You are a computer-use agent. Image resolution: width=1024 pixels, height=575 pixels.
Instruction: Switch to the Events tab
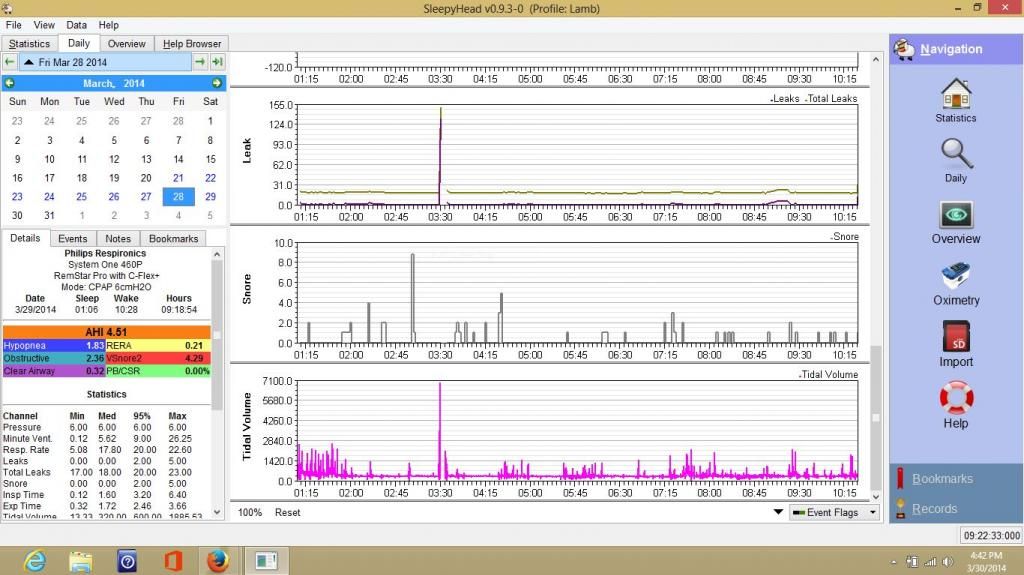click(x=72, y=238)
